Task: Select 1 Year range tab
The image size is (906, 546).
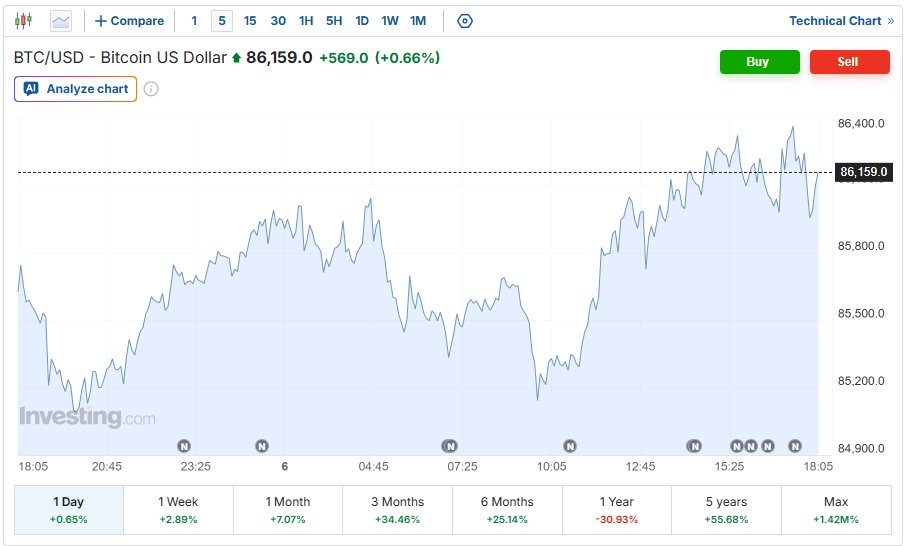Action: pyautogui.click(x=617, y=510)
